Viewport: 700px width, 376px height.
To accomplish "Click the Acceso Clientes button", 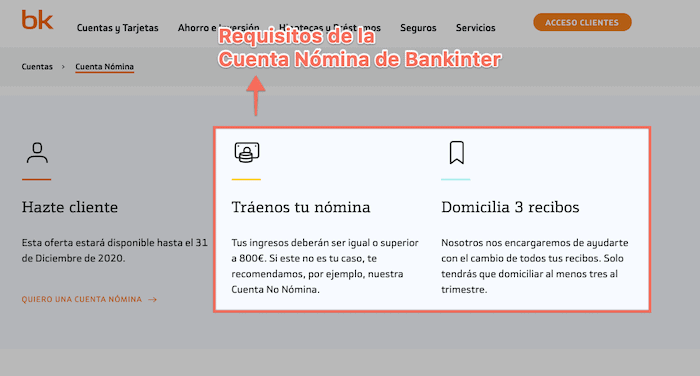I will (x=582, y=22).
